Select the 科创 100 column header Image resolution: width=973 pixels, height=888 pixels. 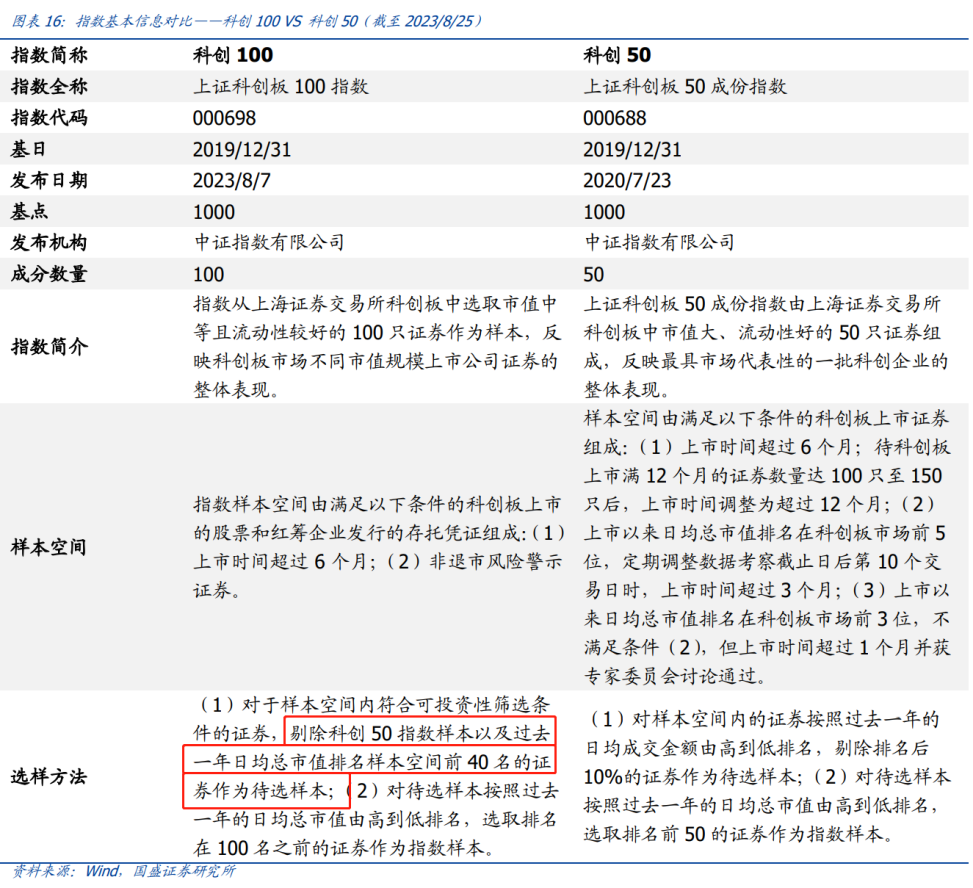click(233, 55)
